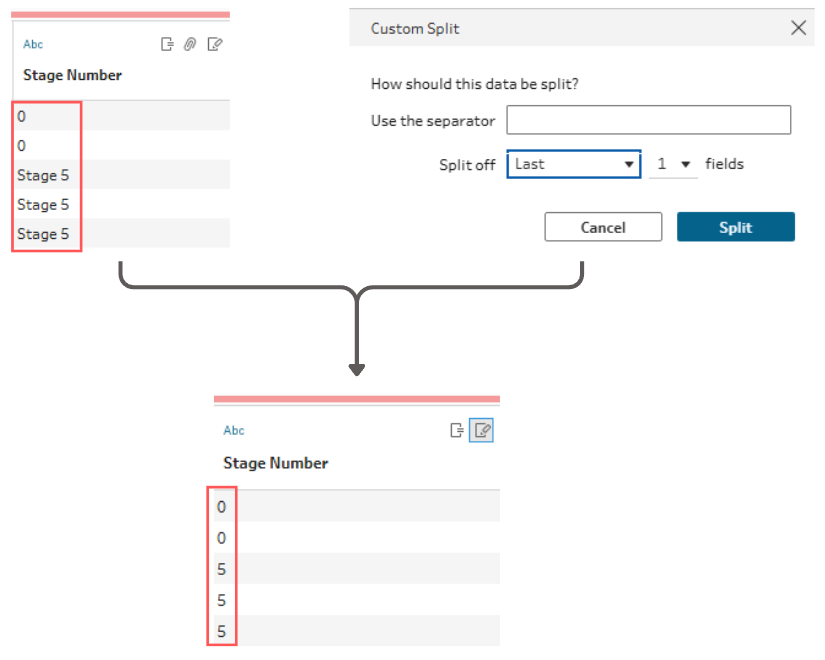Click Stage Number field title in bottom card
This screenshot has width=825, height=660.
click(x=276, y=463)
